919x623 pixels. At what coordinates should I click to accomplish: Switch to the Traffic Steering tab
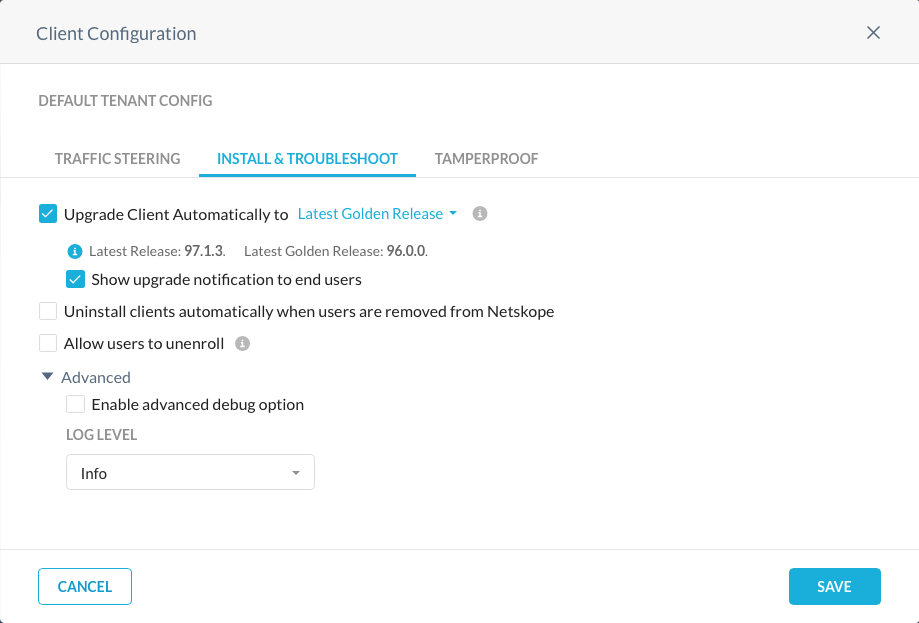[x=117, y=158]
